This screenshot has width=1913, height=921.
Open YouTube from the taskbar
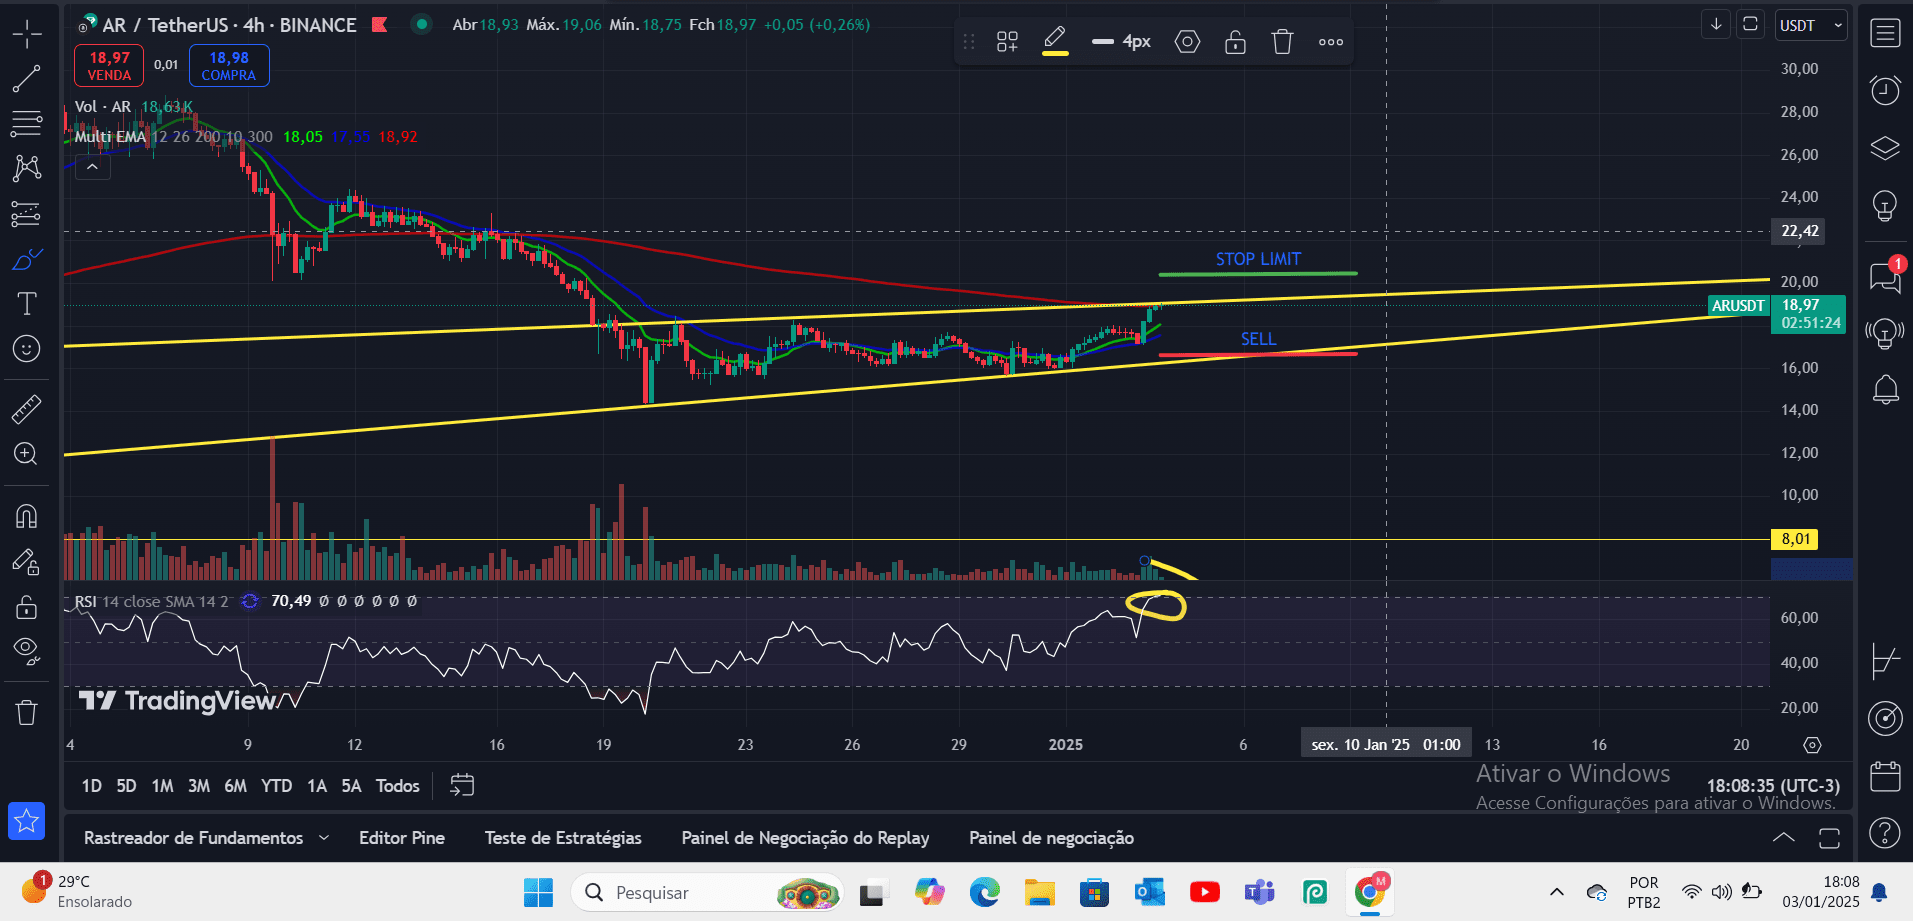(x=1205, y=892)
